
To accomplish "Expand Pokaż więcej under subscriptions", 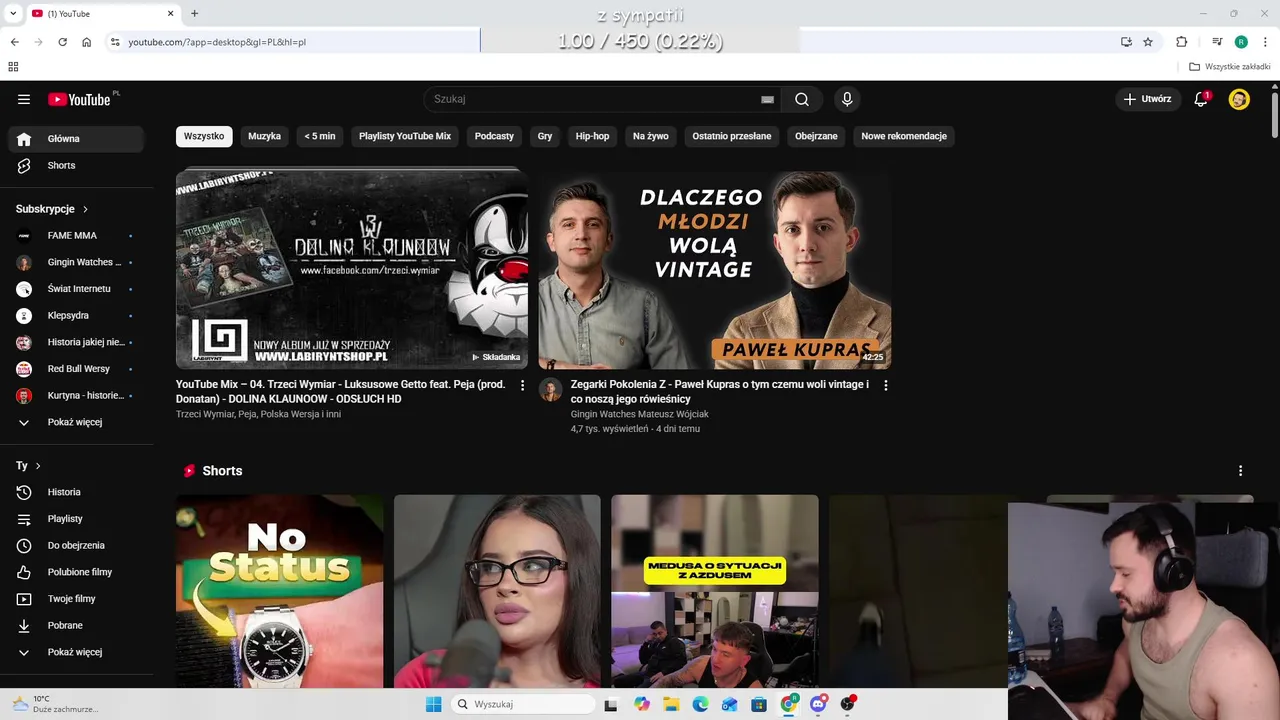I will (x=76, y=422).
